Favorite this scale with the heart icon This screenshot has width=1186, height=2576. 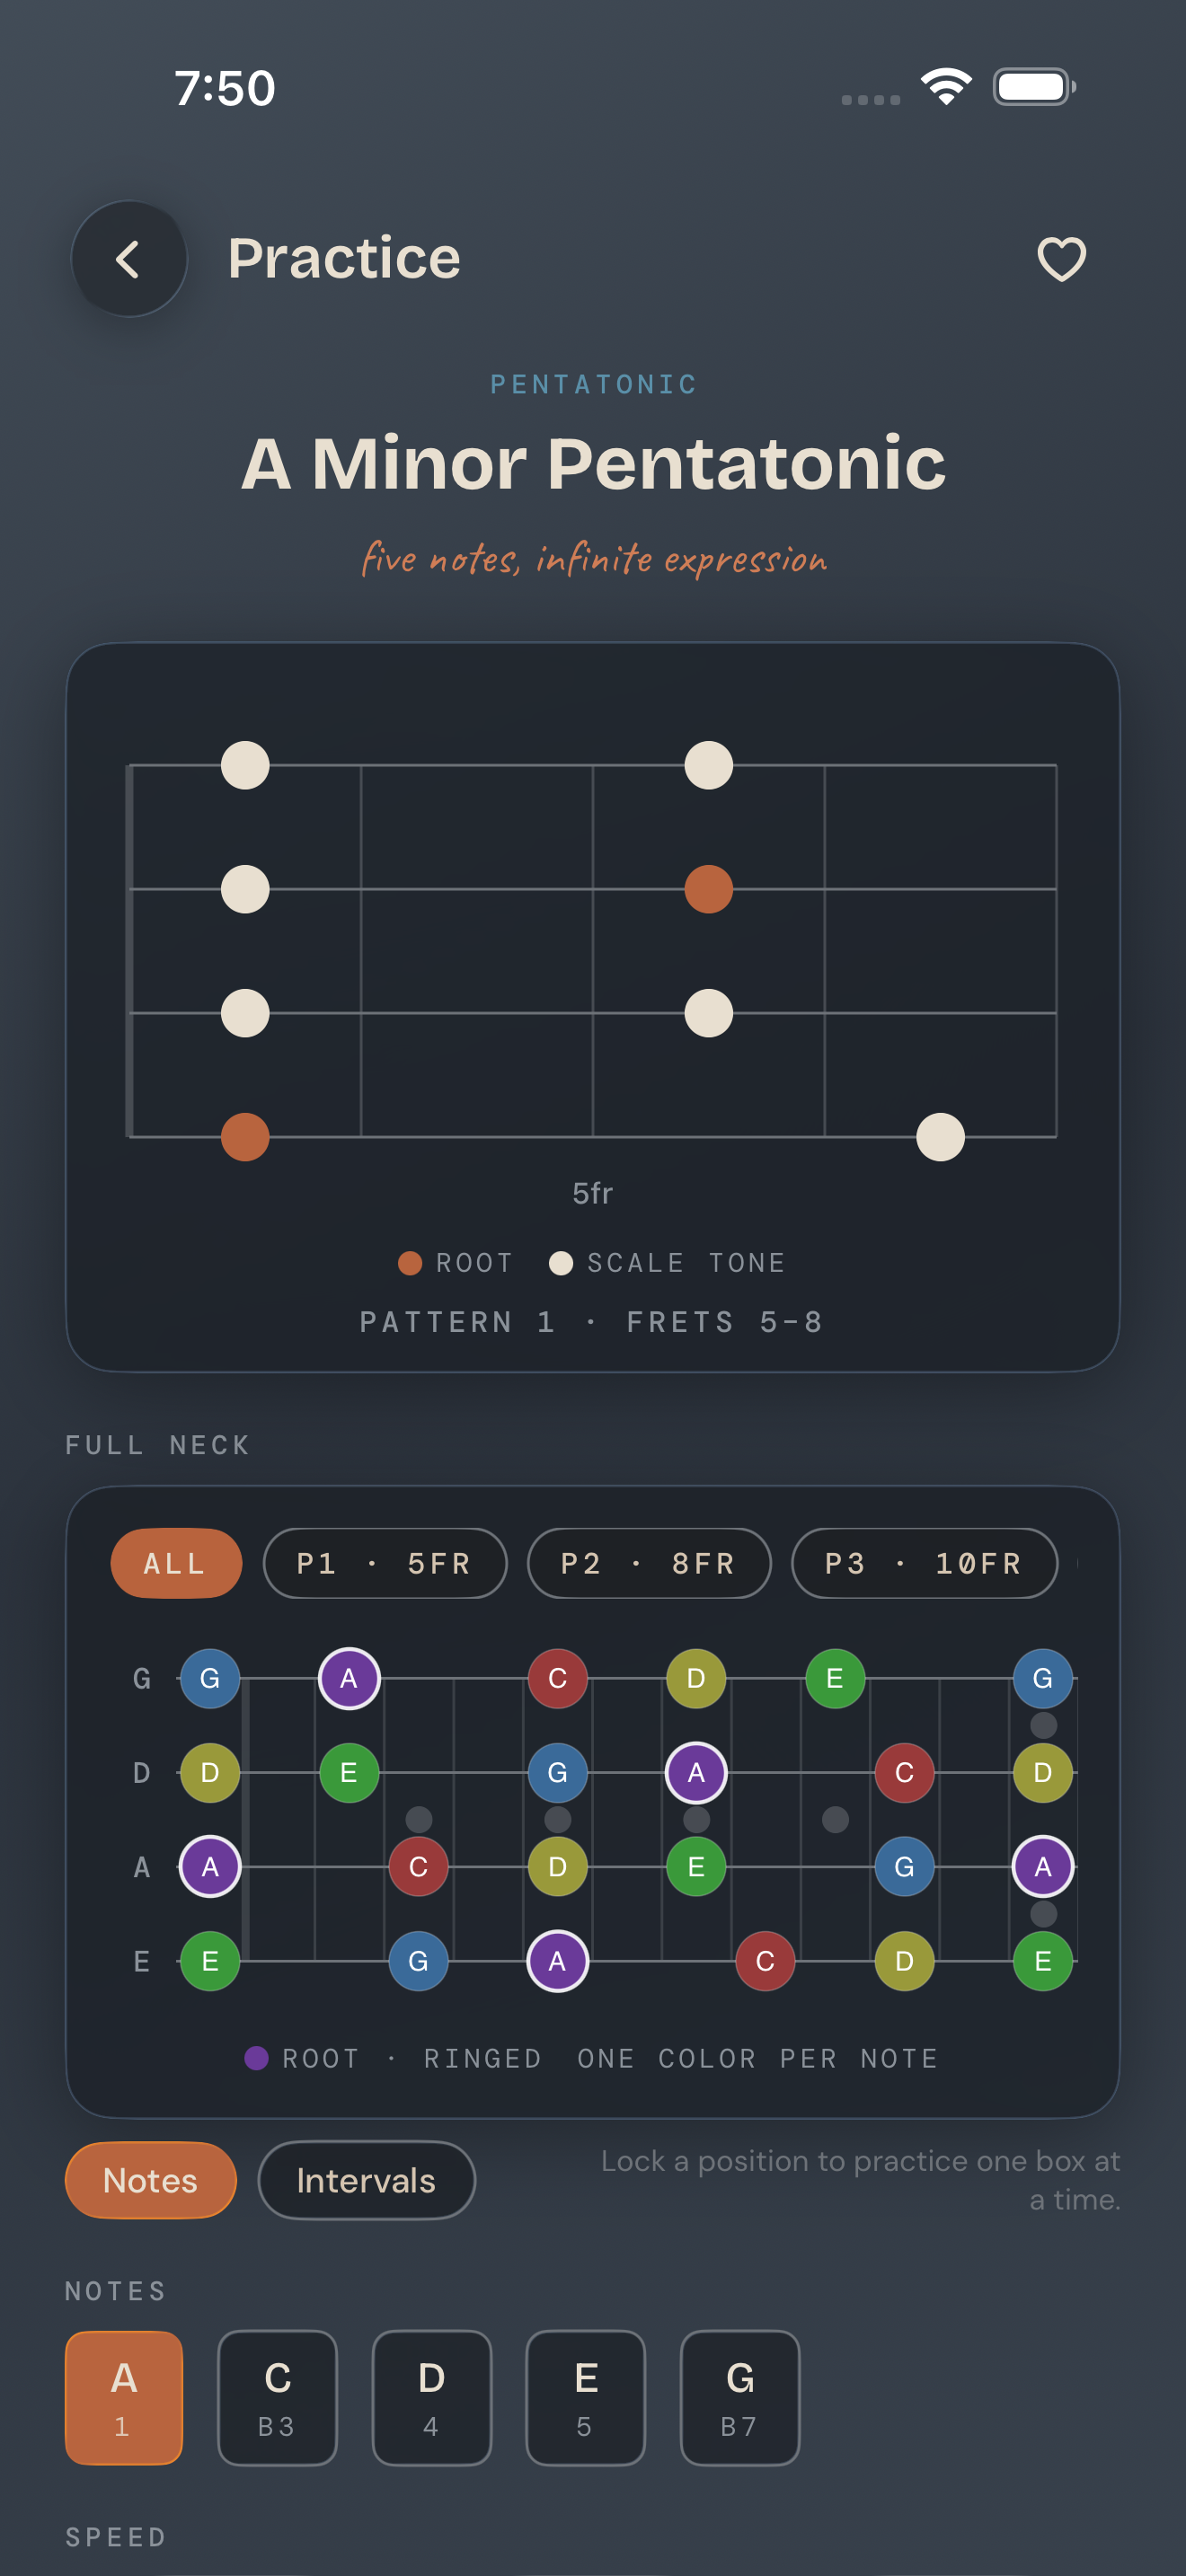pyautogui.click(x=1061, y=259)
